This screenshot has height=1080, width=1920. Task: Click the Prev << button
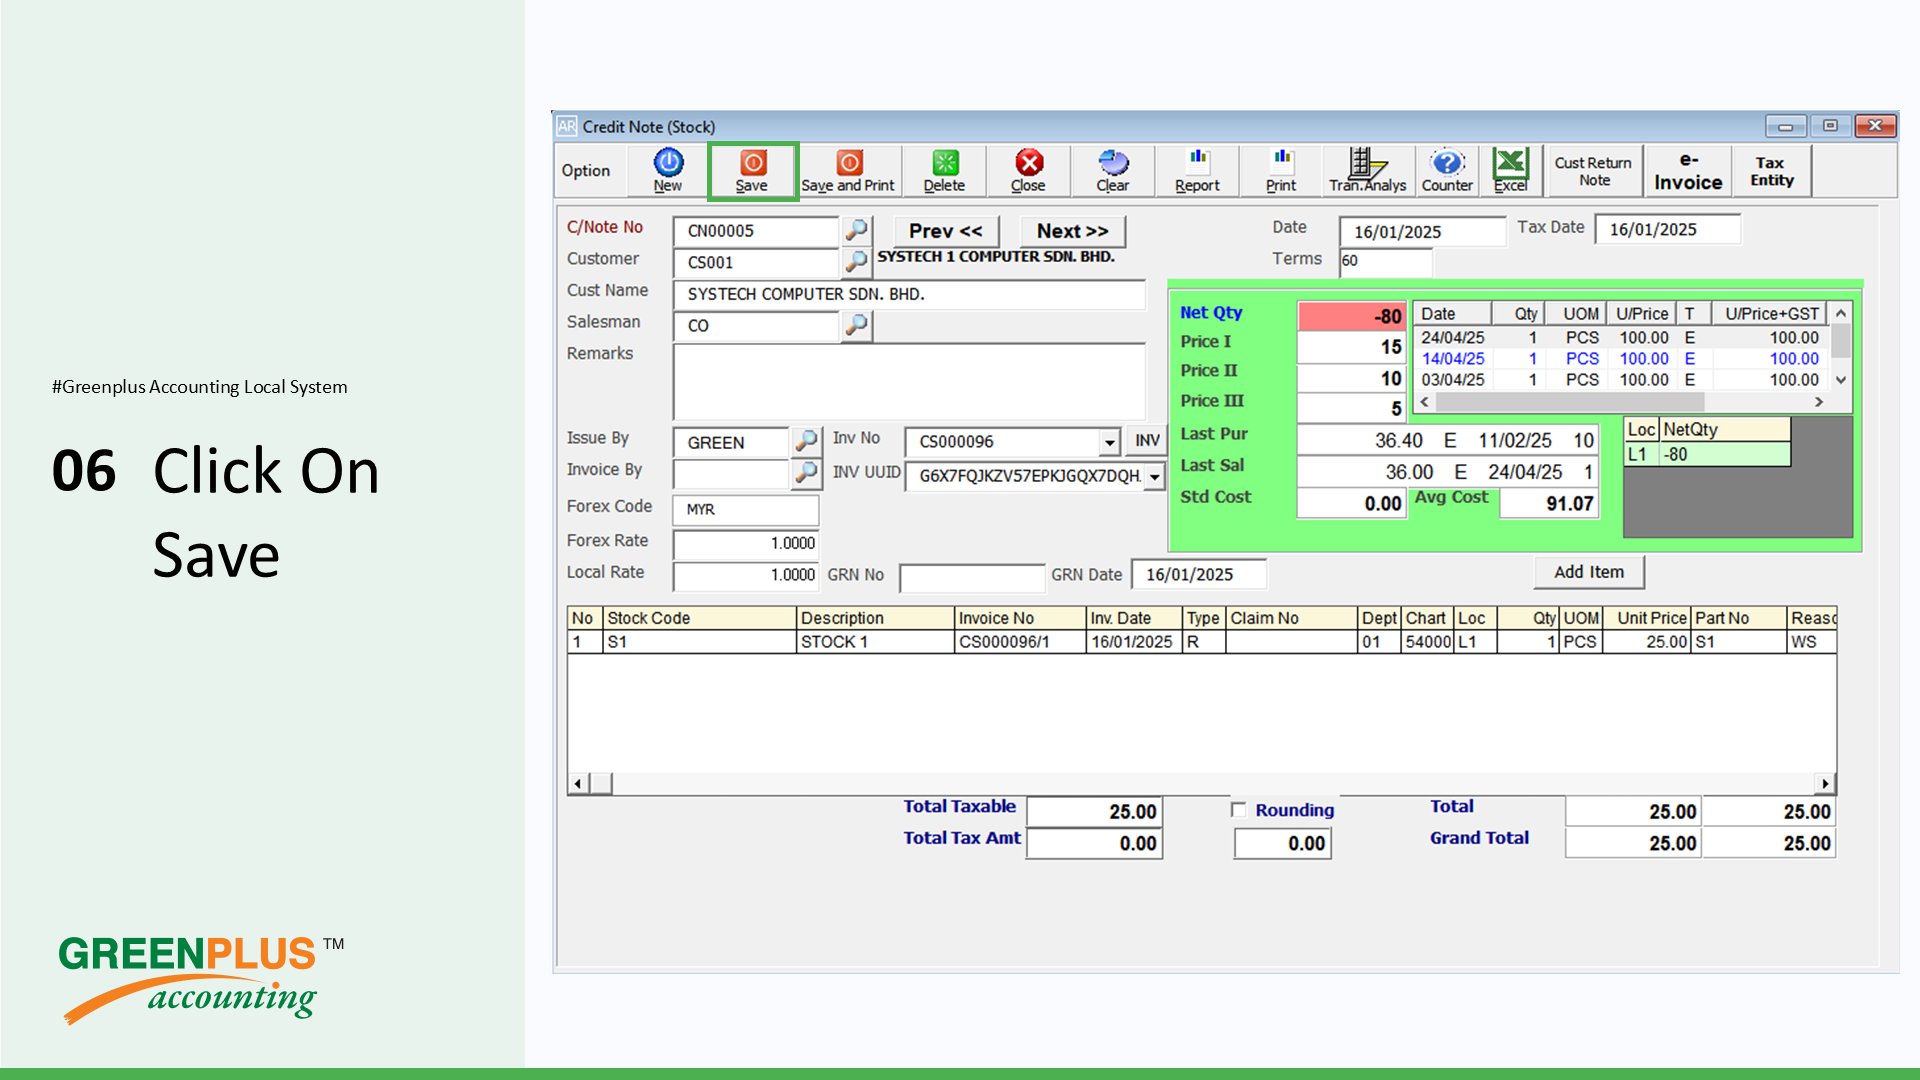click(x=946, y=231)
